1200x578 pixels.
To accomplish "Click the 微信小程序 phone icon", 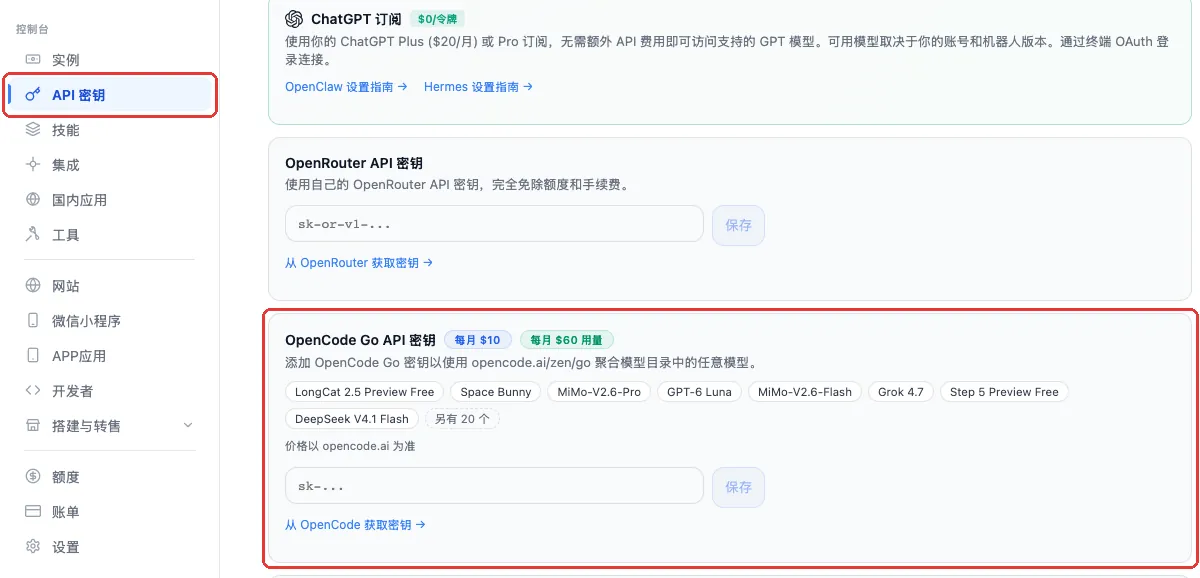I will [33, 321].
